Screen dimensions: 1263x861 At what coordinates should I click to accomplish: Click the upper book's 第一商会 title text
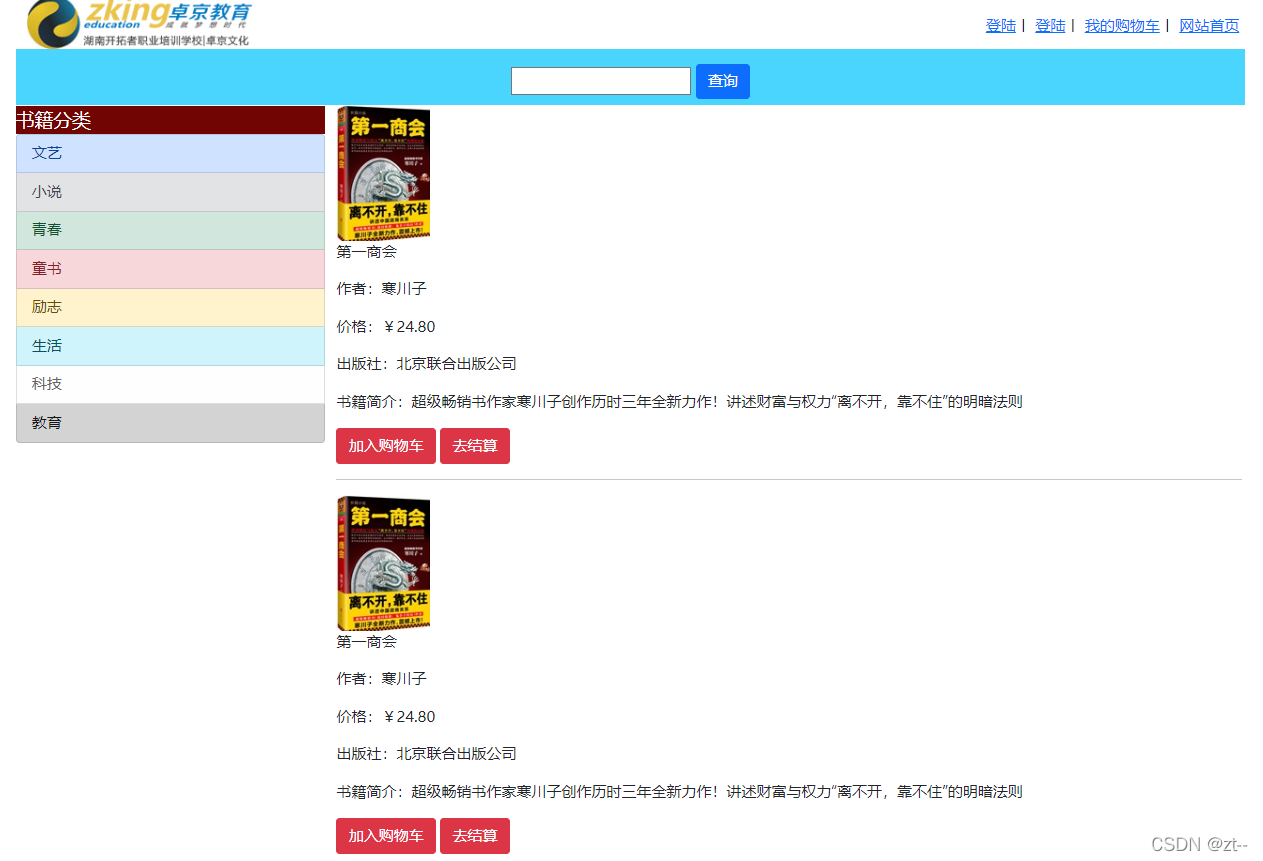click(366, 252)
